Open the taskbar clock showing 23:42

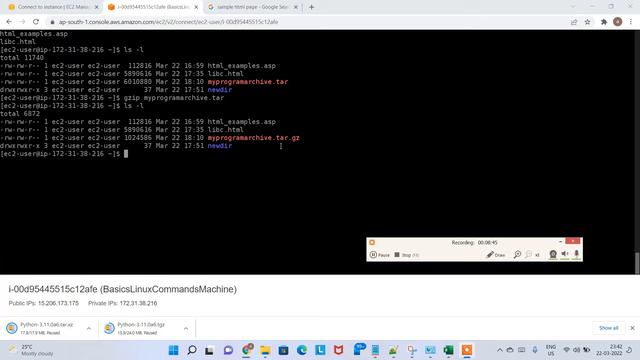click(609, 350)
